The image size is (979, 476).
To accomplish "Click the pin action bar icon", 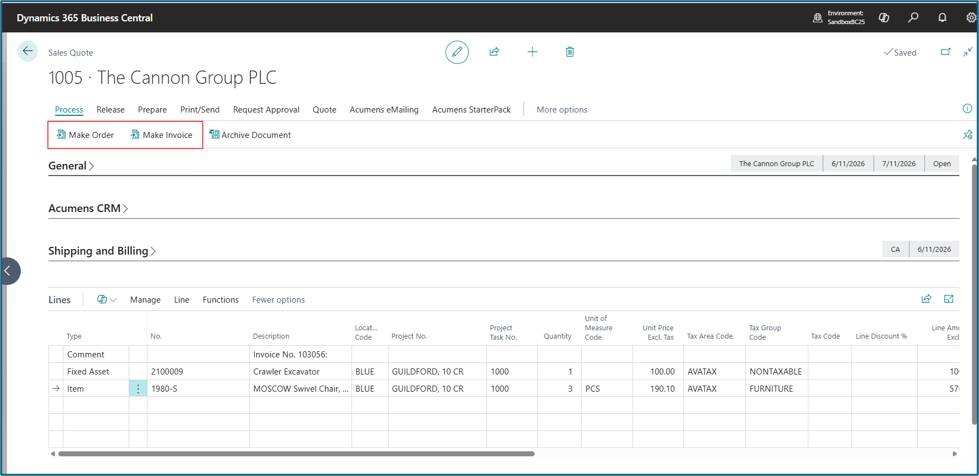I will (x=968, y=134).
